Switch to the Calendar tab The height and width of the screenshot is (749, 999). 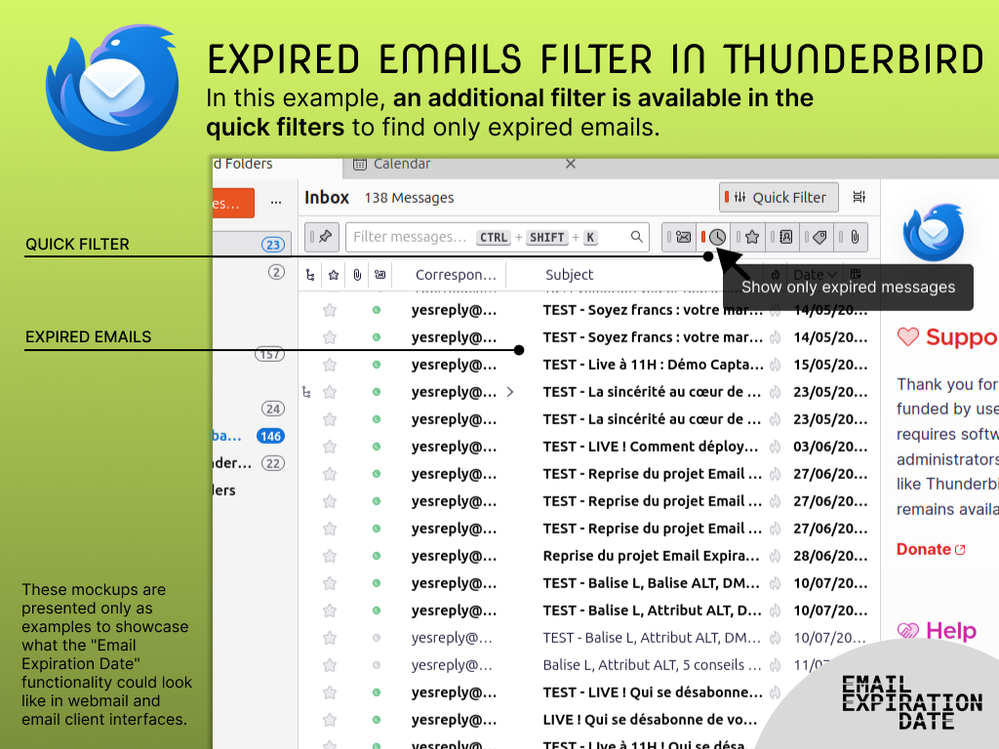point(401,164)
